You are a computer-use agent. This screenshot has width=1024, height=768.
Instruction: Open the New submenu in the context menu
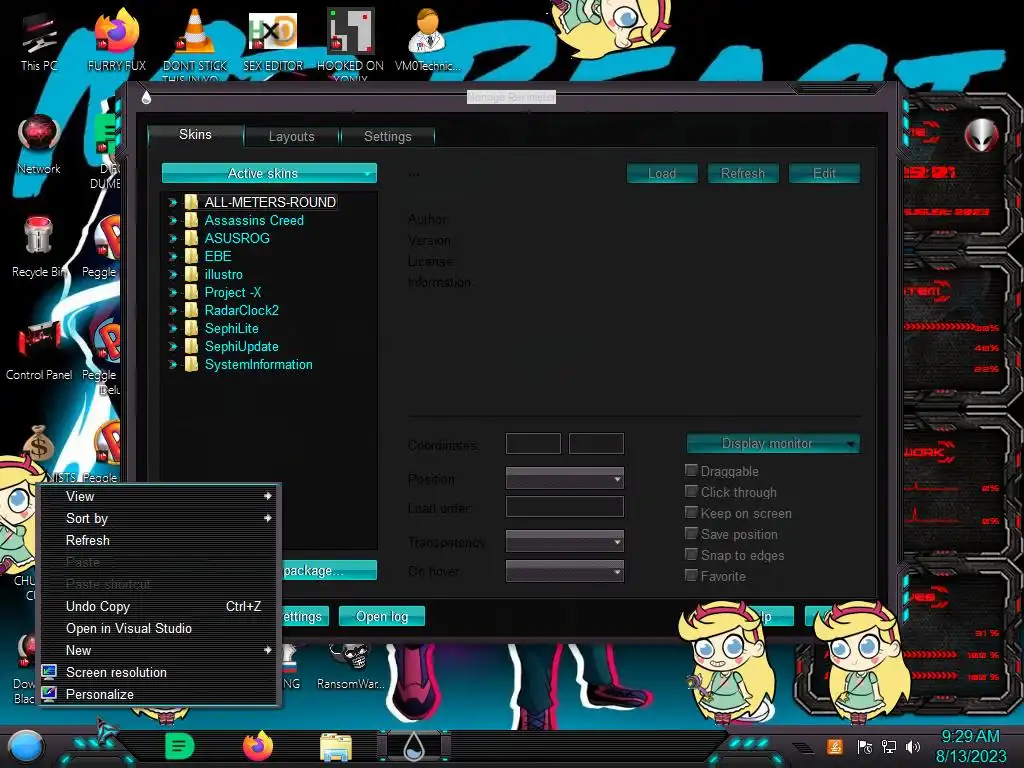click(x=161, y=650)
